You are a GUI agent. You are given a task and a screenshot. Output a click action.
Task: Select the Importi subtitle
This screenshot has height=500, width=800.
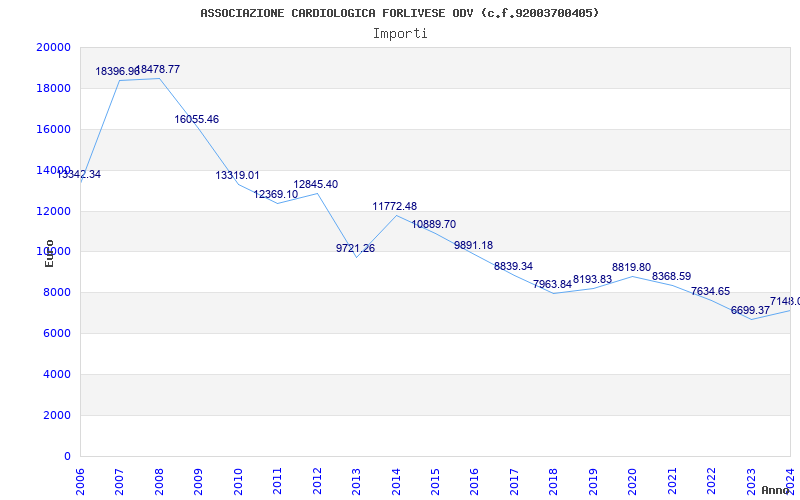point(400,34)
